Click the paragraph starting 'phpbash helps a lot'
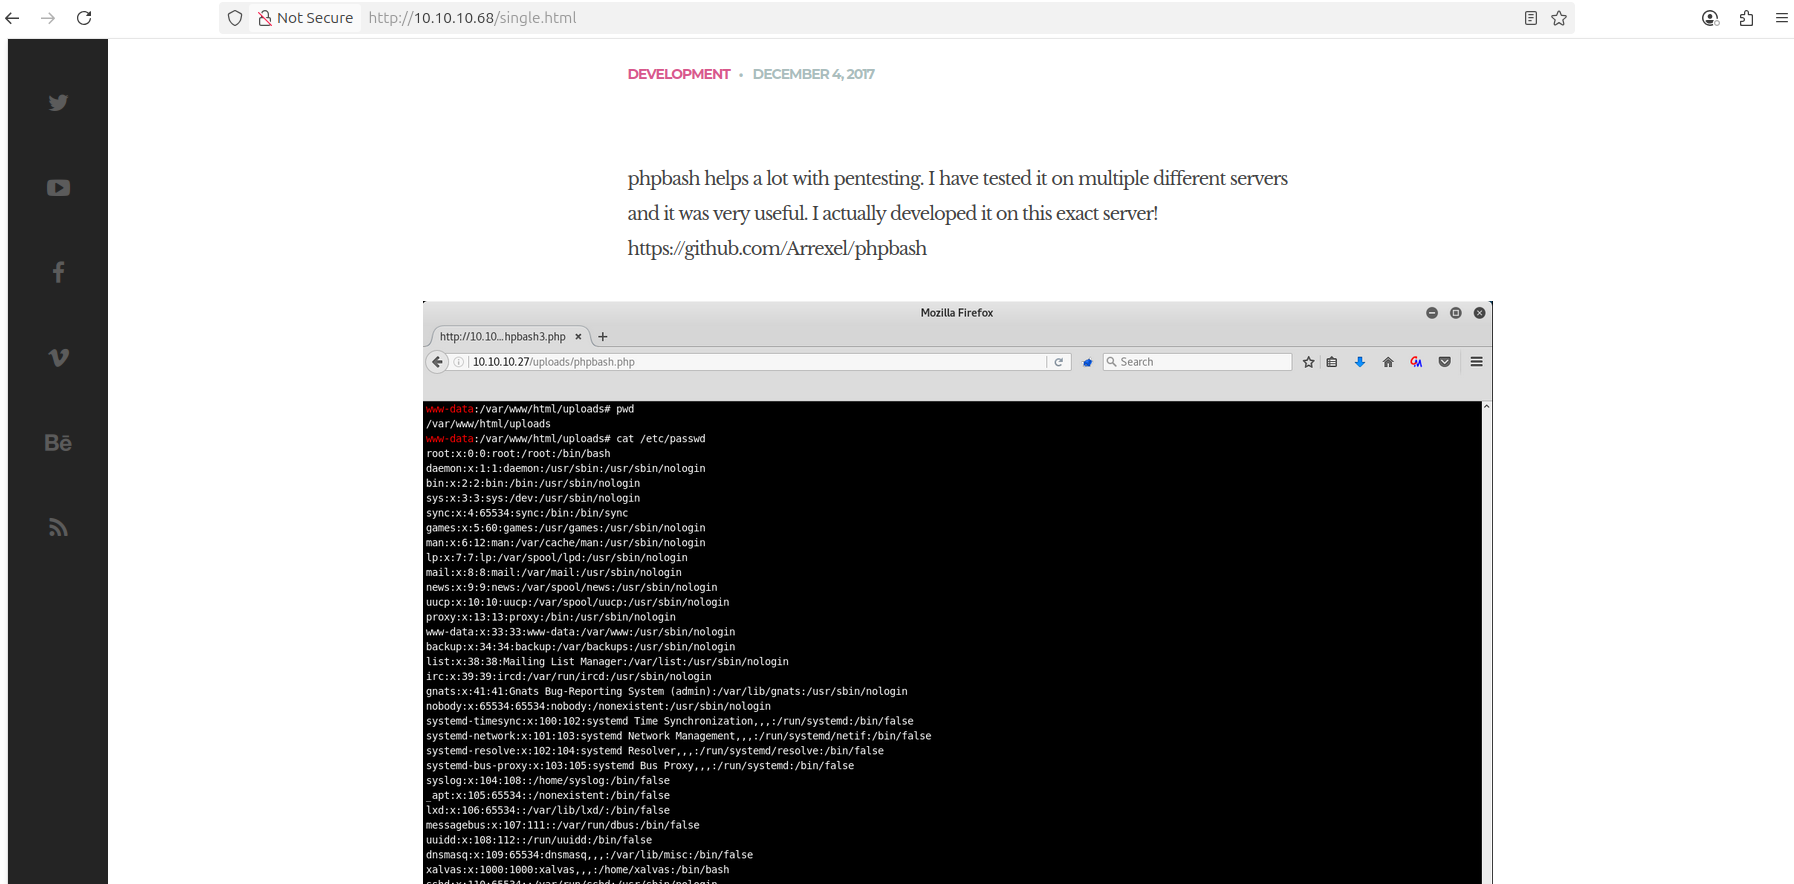Viewport: 1794px width, 884px height. coord(957,196)
